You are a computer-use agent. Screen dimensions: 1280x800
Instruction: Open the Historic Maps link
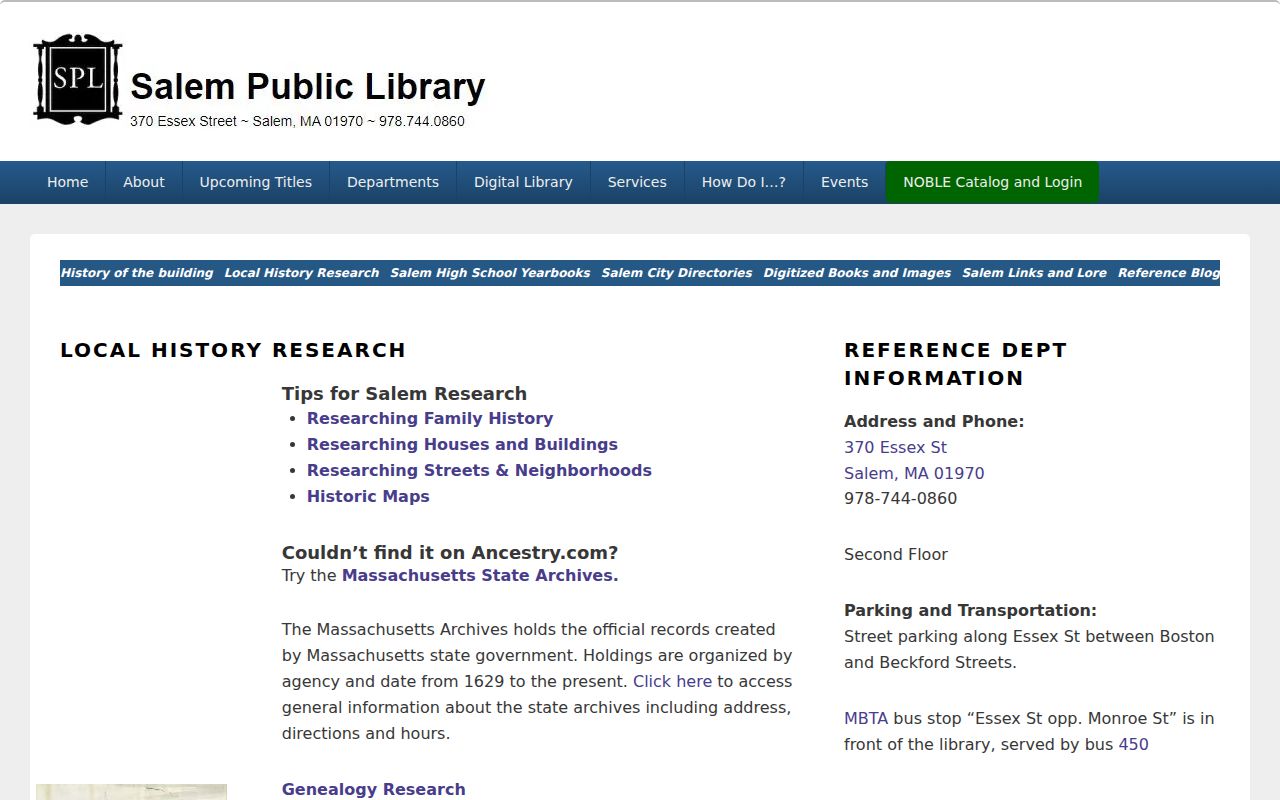click(x=368, y=496)
